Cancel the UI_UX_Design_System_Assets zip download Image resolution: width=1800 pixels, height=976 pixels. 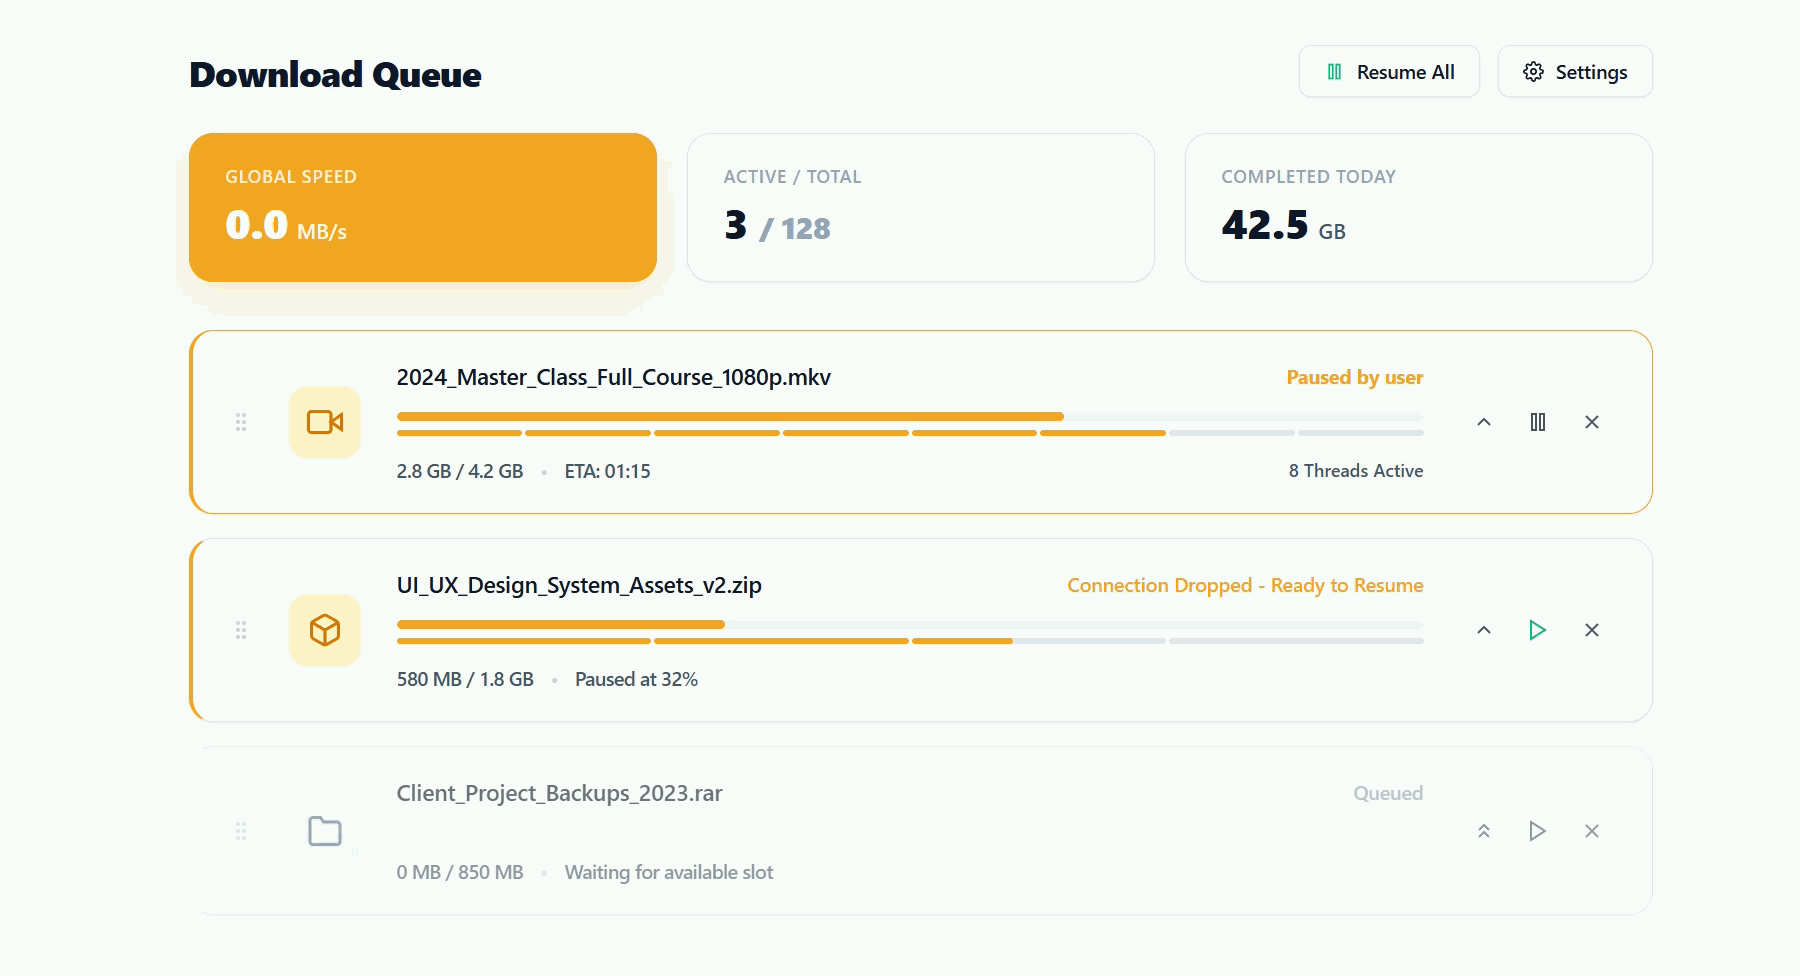(1591, 630)
